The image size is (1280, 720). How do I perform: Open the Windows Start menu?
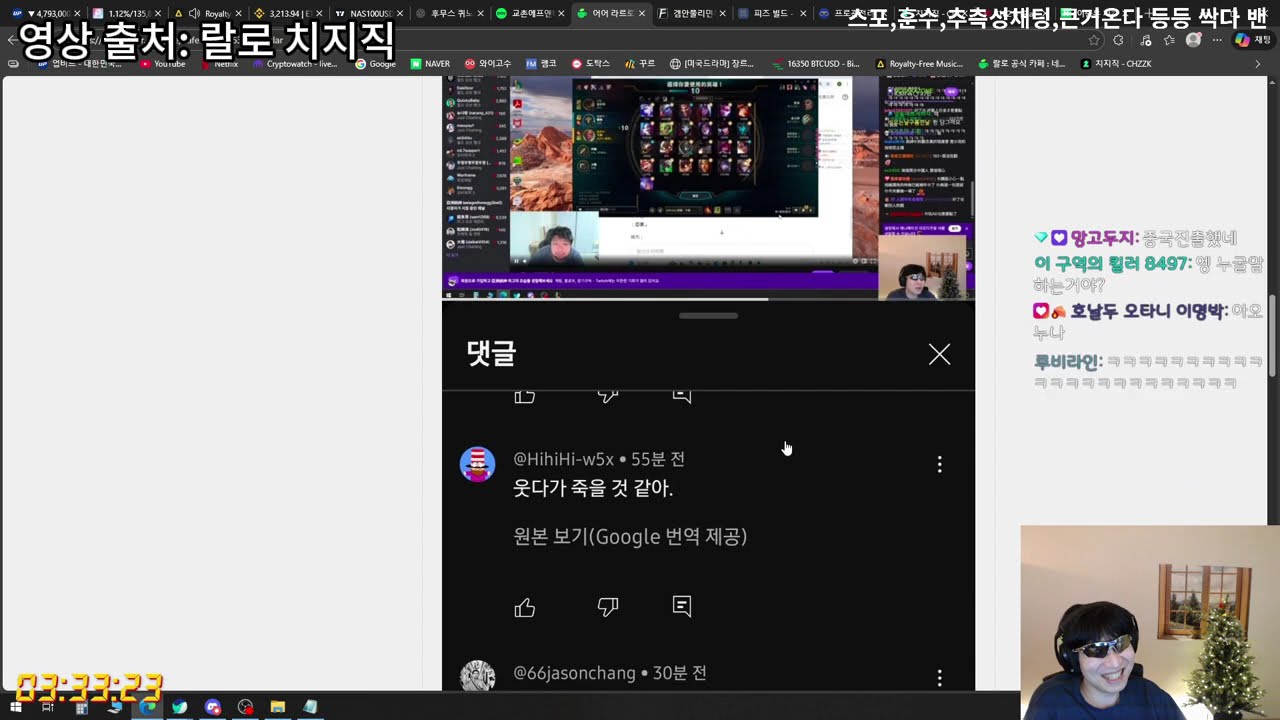tap(16, 707)
